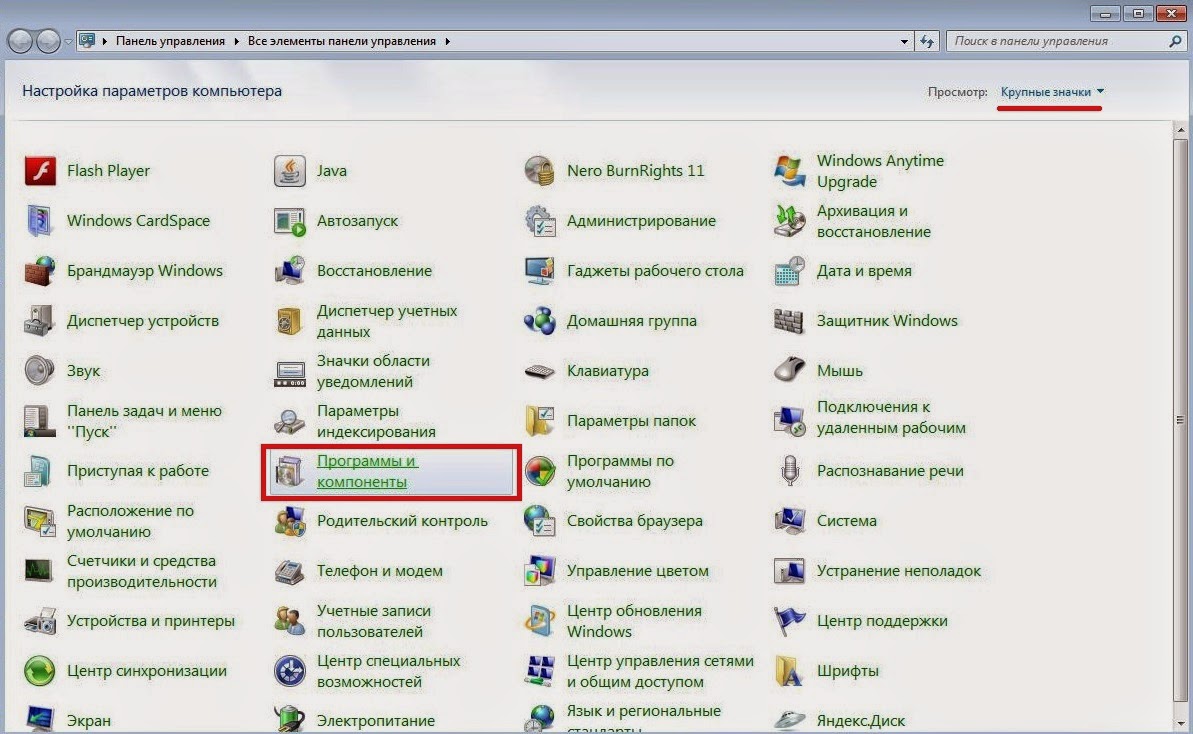The image size is (1193, 734).
Task: Select Все элементы панели управления breadcrumb
Action: click(x=342, y=41)
